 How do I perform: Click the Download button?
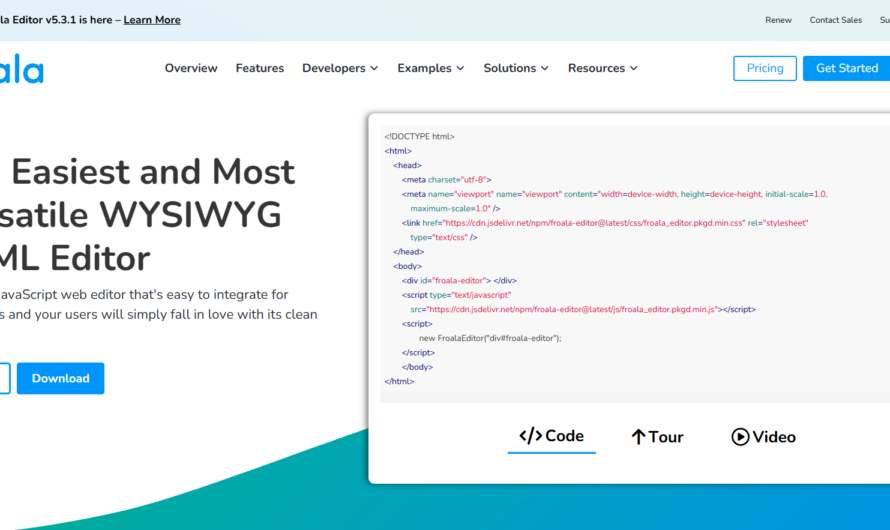click(61, 378)
